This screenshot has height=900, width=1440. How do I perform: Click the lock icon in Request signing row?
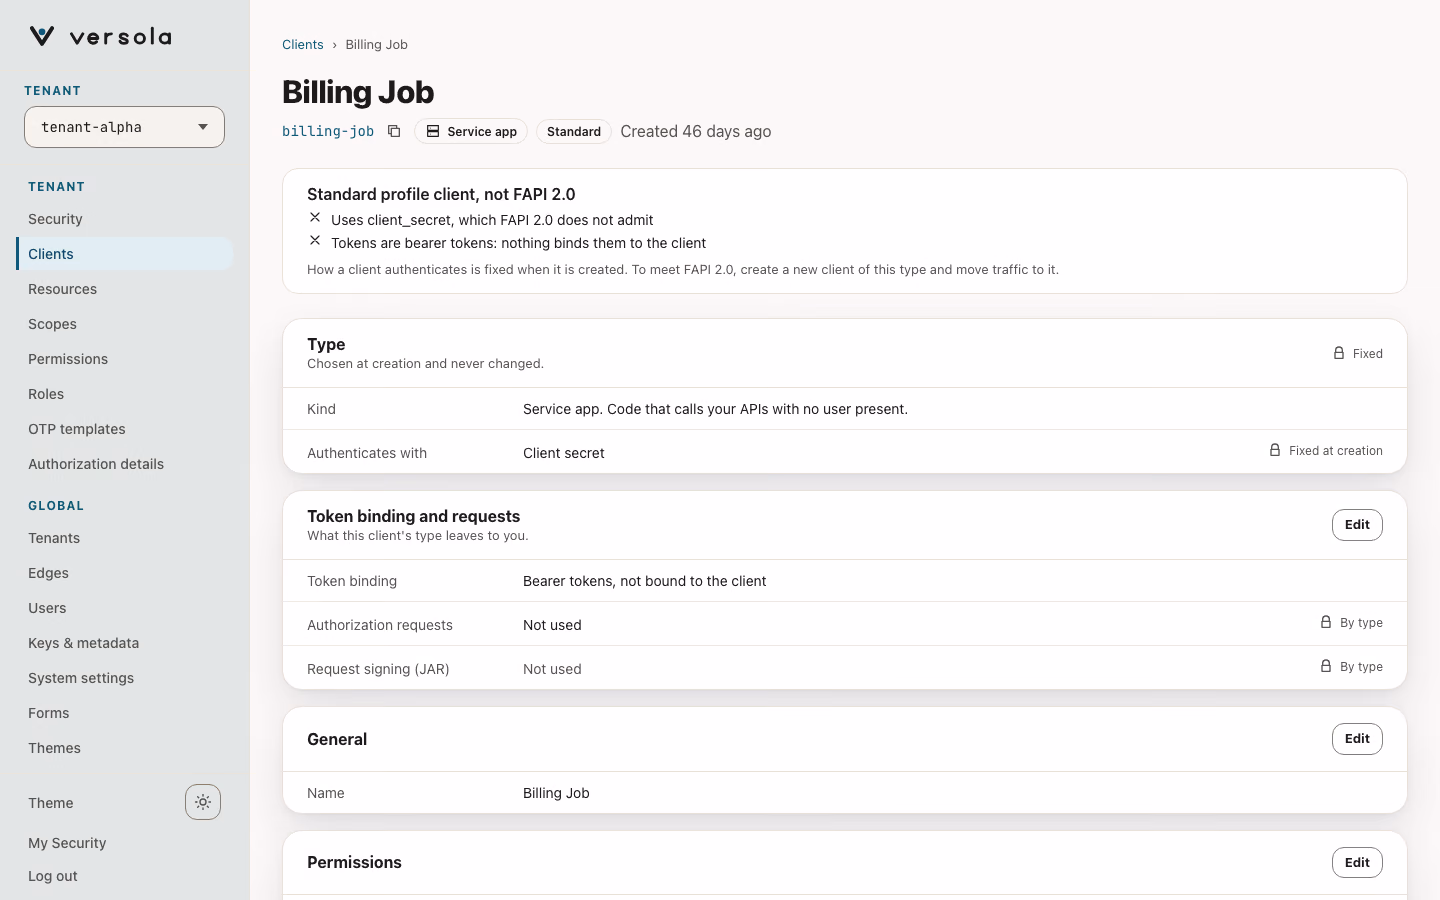click(x=1326, y=666)
